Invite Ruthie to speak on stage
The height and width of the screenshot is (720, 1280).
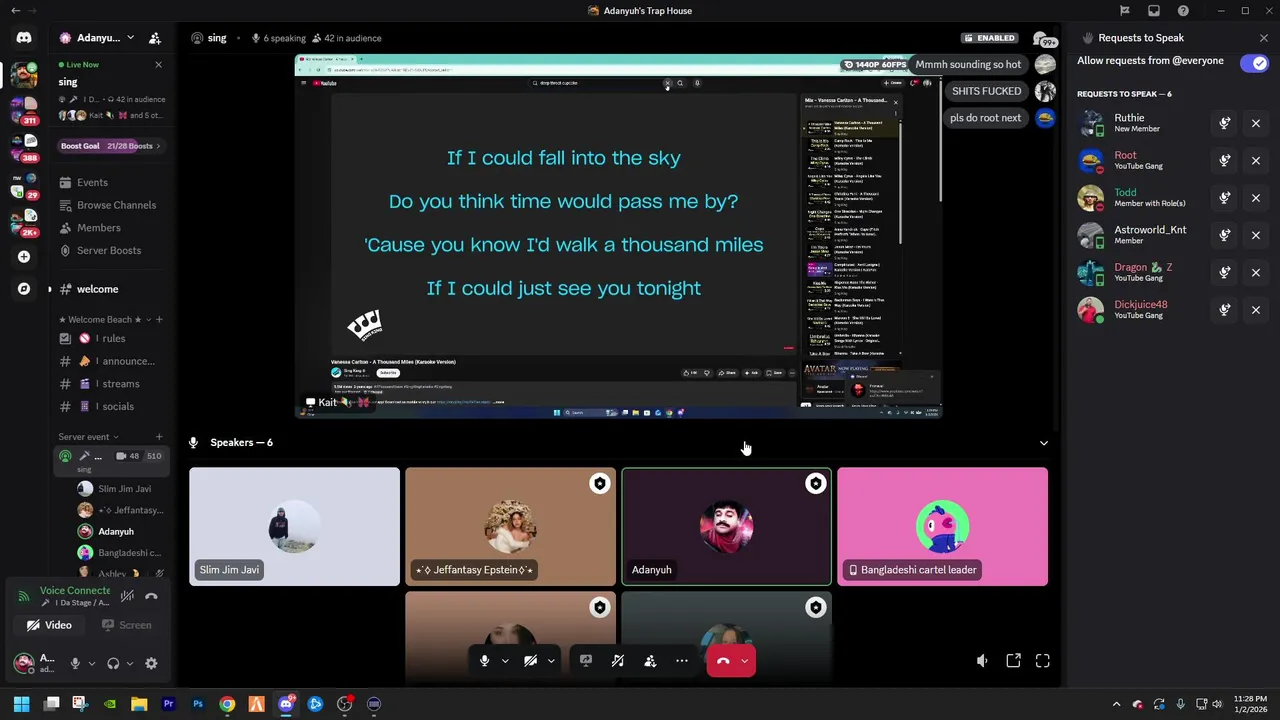pyautogui.click(x=1224, y=123)
